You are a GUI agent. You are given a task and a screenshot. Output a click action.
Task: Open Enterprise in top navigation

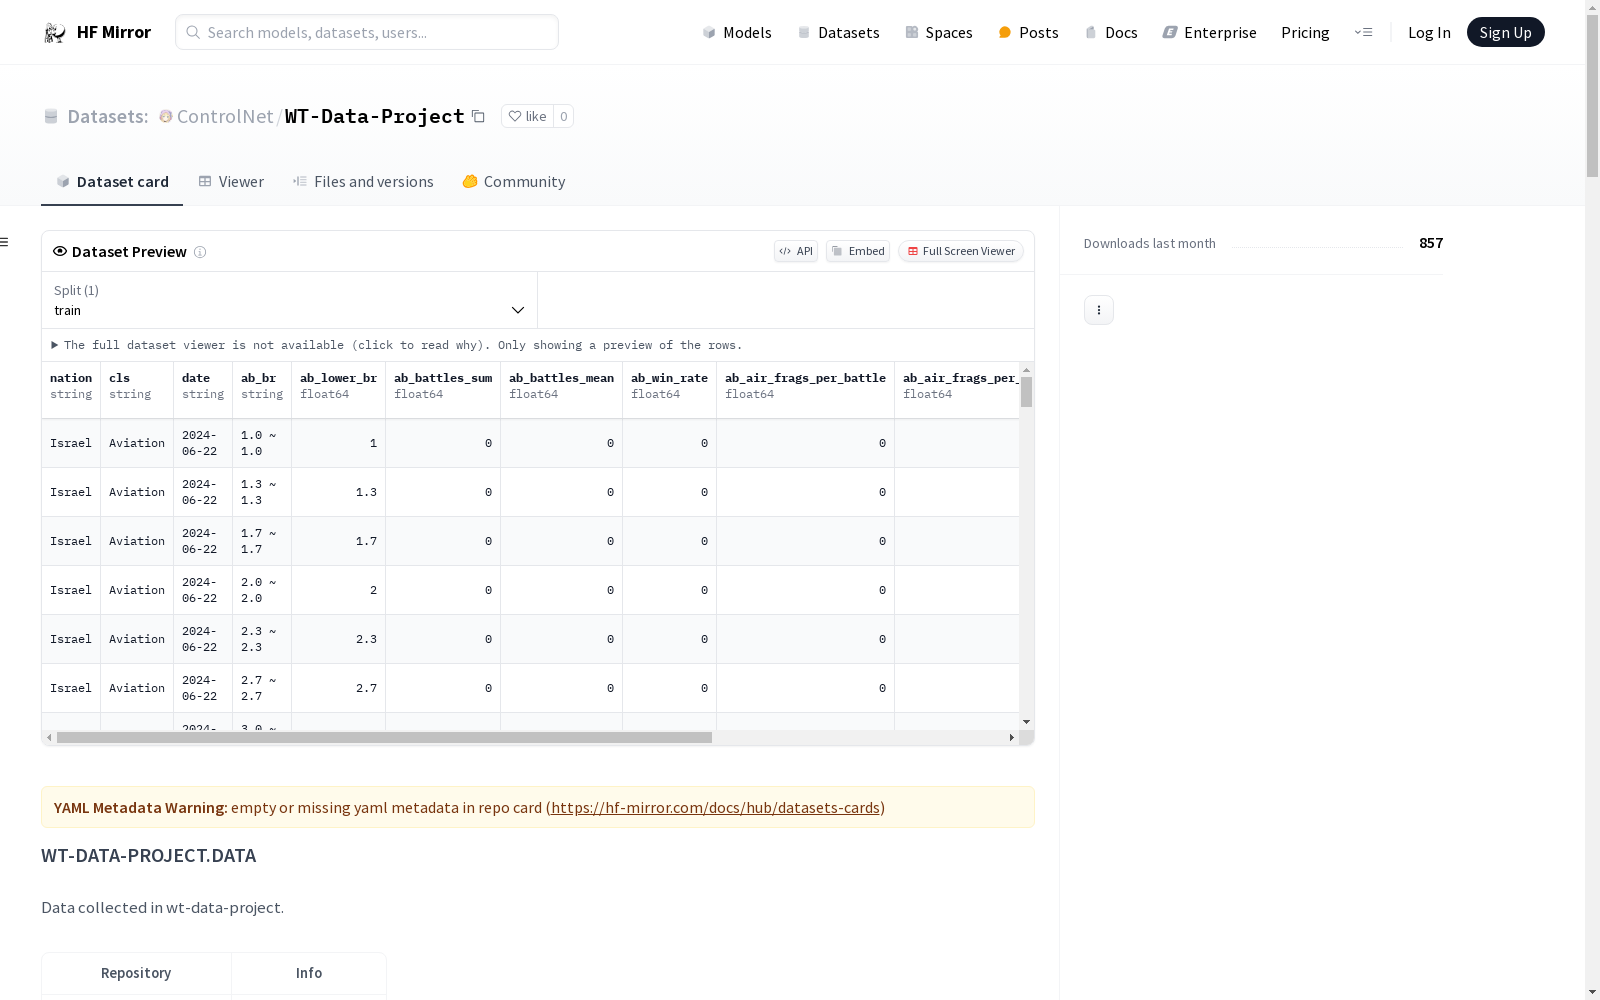1209,33
